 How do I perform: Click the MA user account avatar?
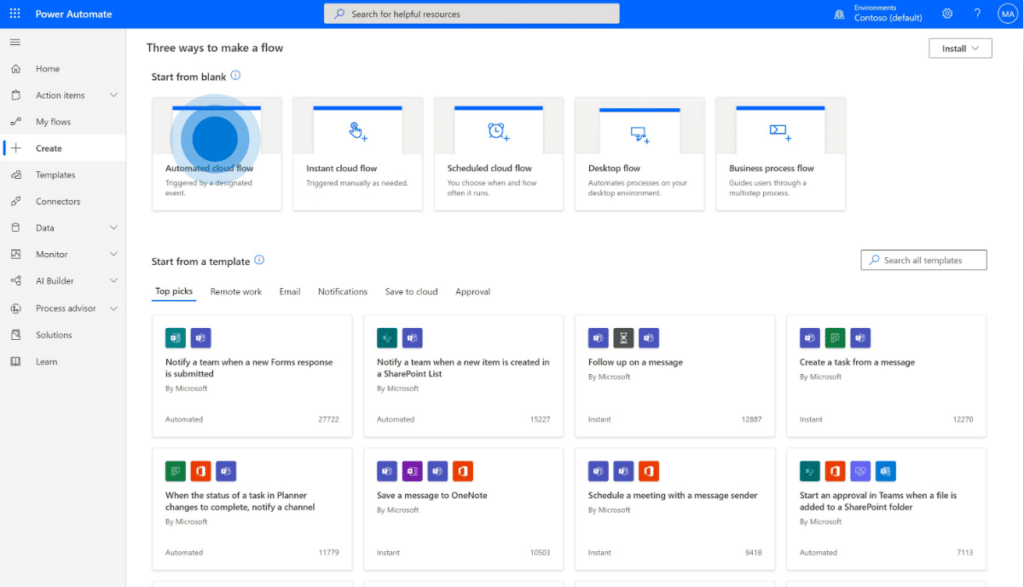pyautogui.click(x=1007, y=13)
